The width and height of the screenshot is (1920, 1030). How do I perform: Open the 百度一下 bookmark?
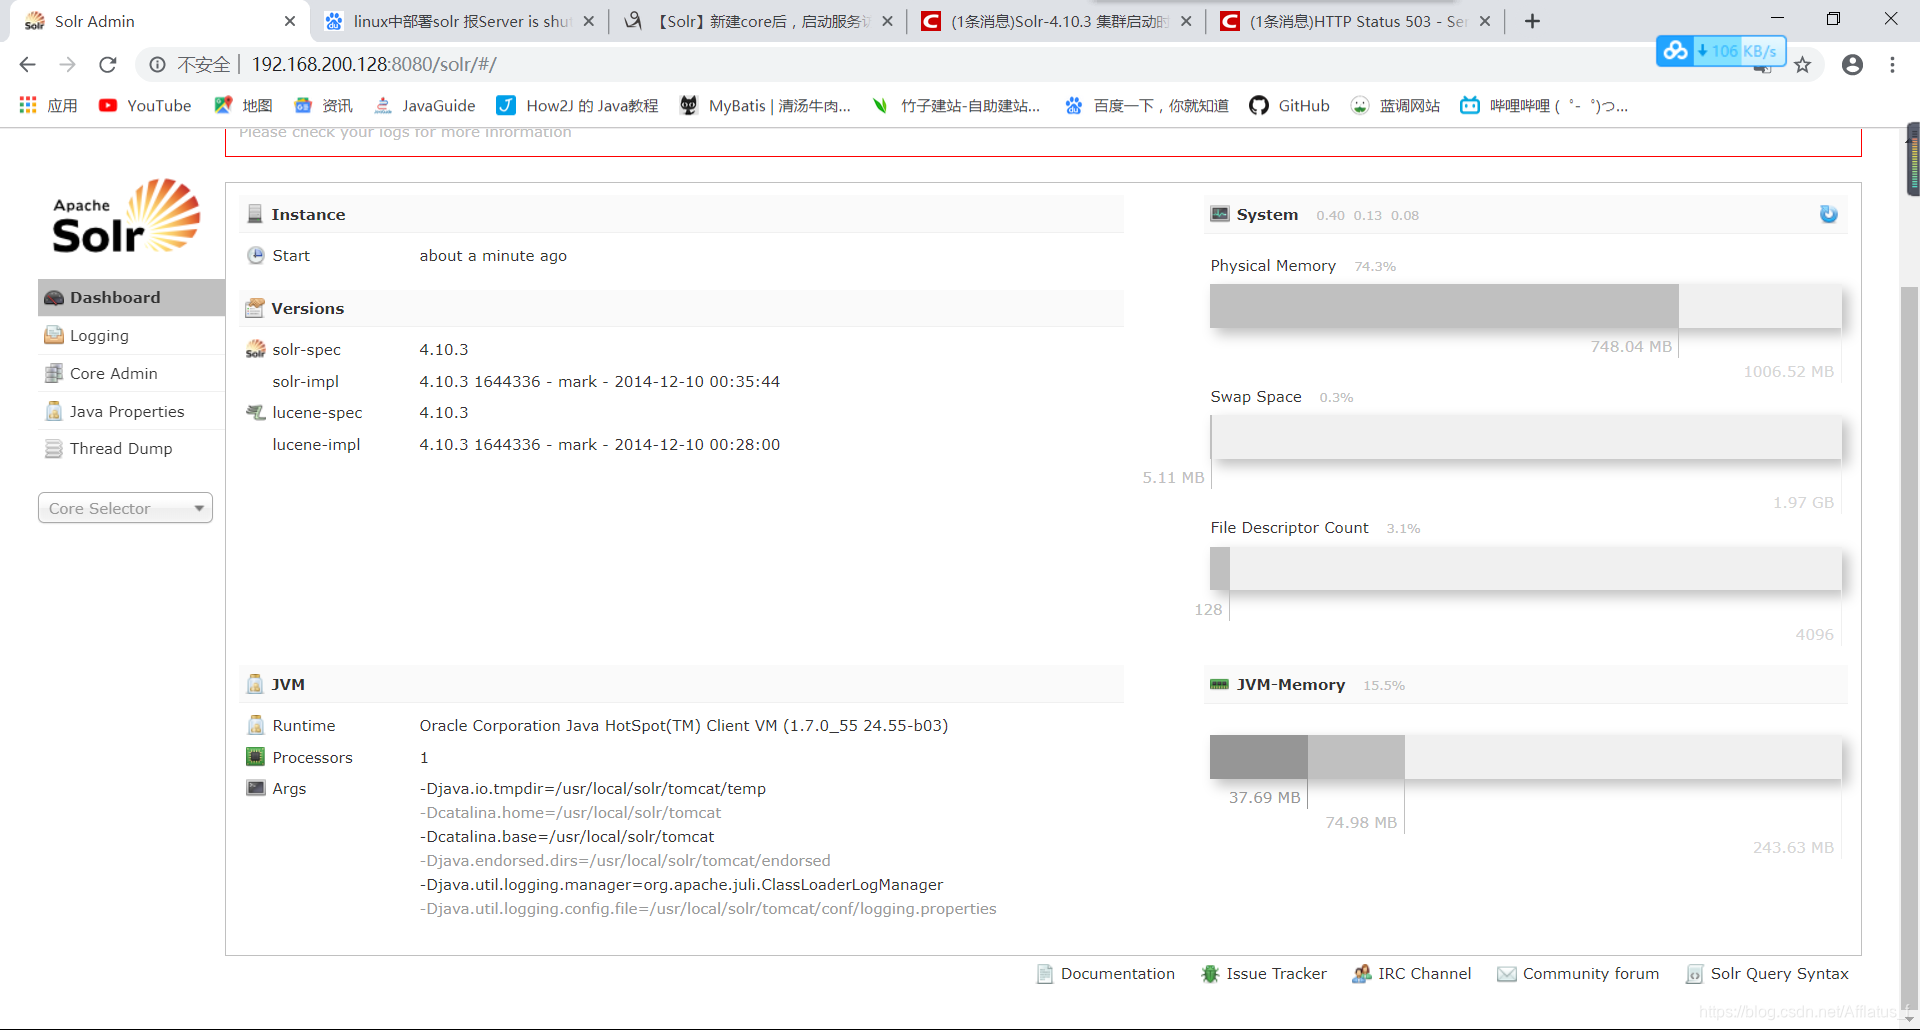[x=1146, y=105]
